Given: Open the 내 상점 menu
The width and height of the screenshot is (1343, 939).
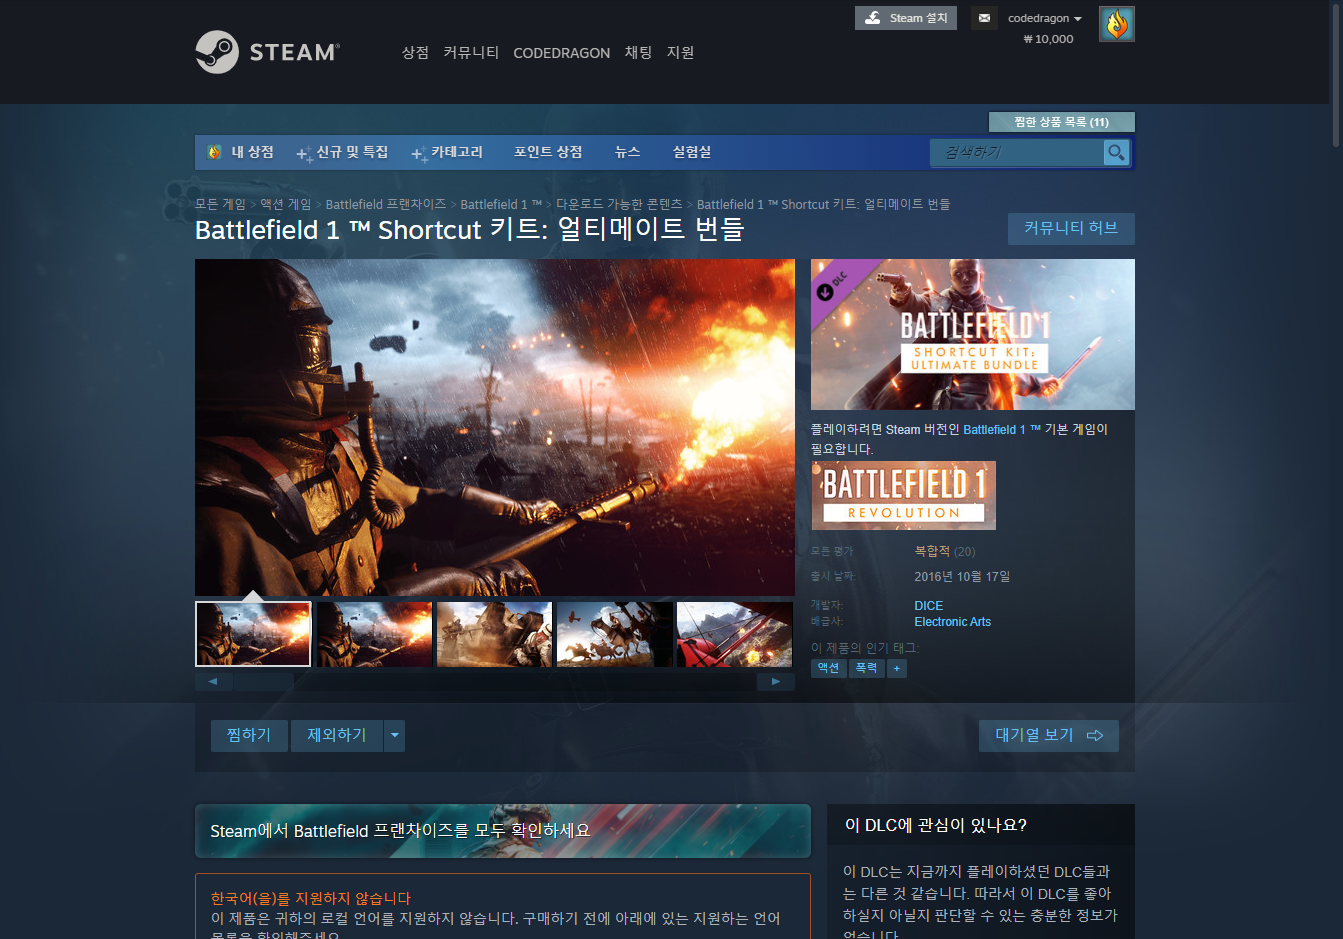Looking at the screenshot, I should click(252, 152).
